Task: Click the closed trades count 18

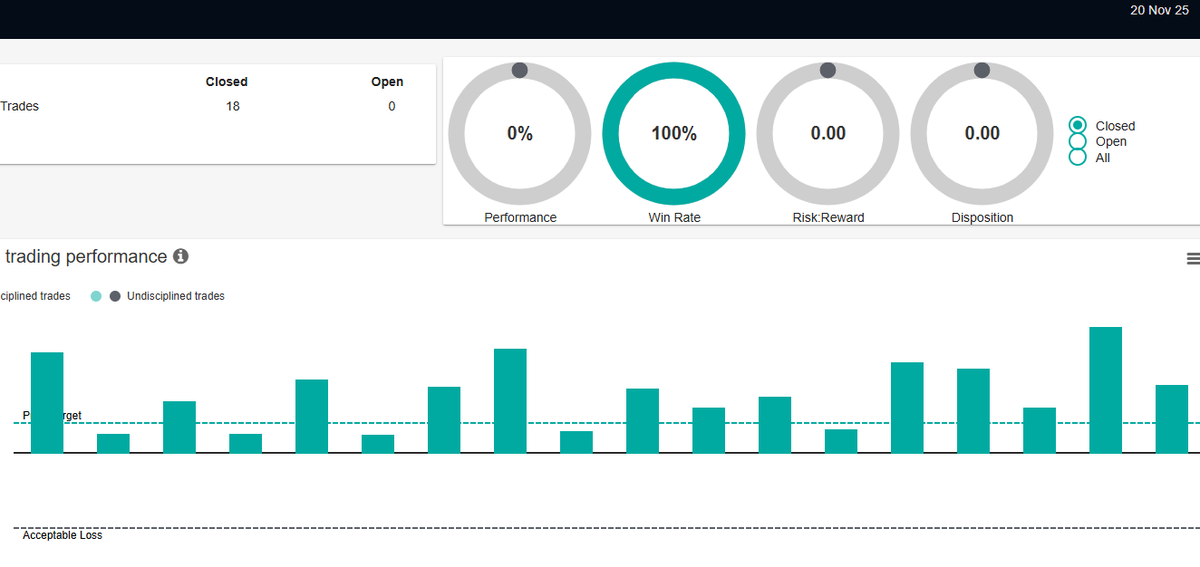Action: point(233,106)
